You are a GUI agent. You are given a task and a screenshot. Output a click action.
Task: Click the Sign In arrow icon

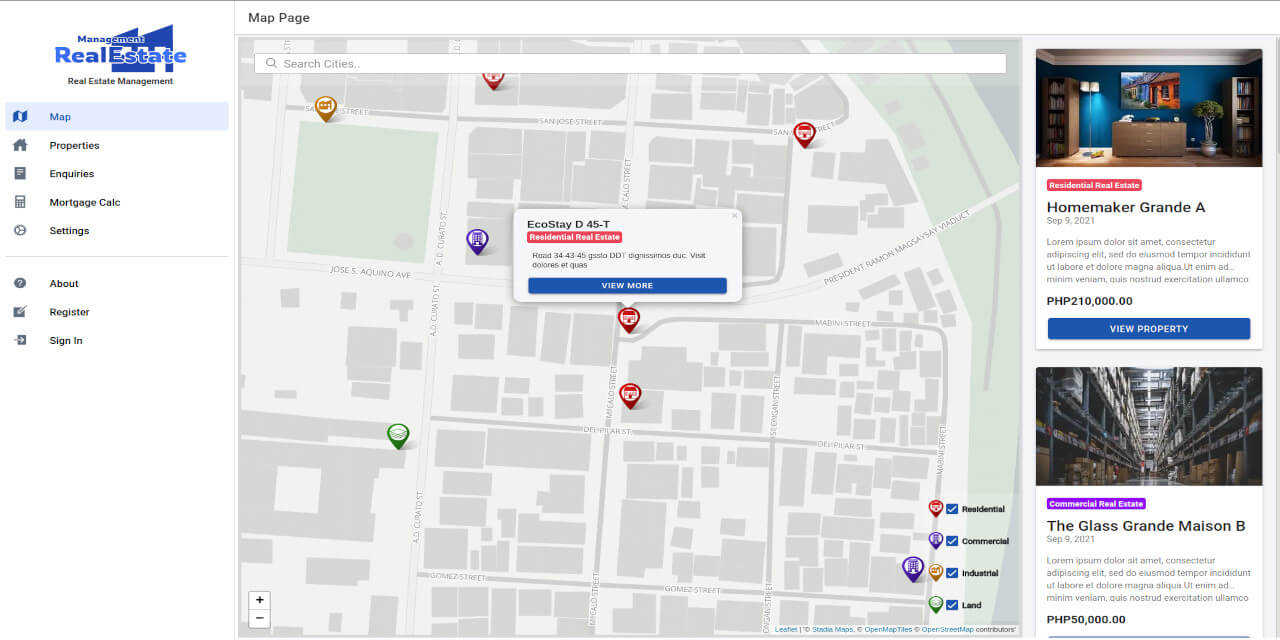click(x=20, y=340)
